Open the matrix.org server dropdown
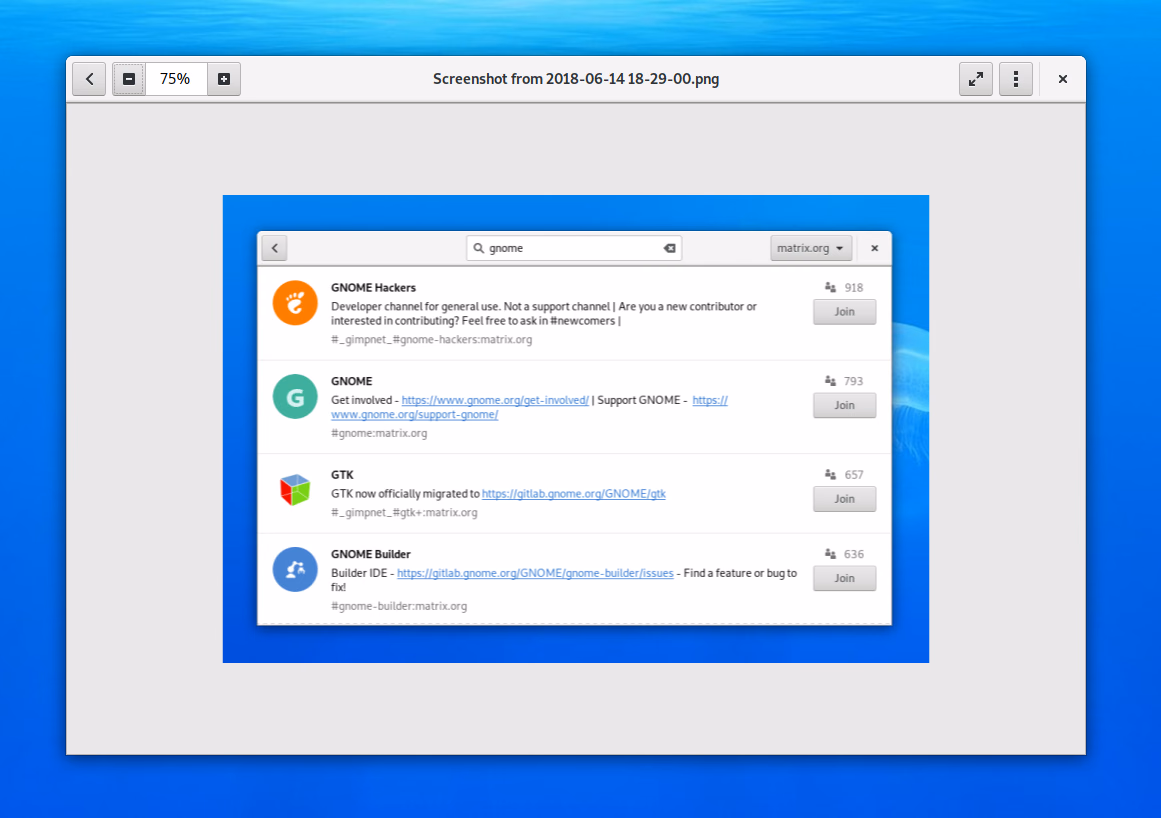 click(811, 248)
